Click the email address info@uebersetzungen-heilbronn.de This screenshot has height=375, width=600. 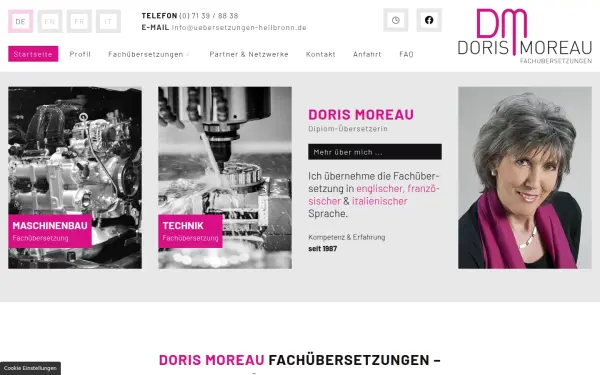pyautogui.click(x=239, y=28)
